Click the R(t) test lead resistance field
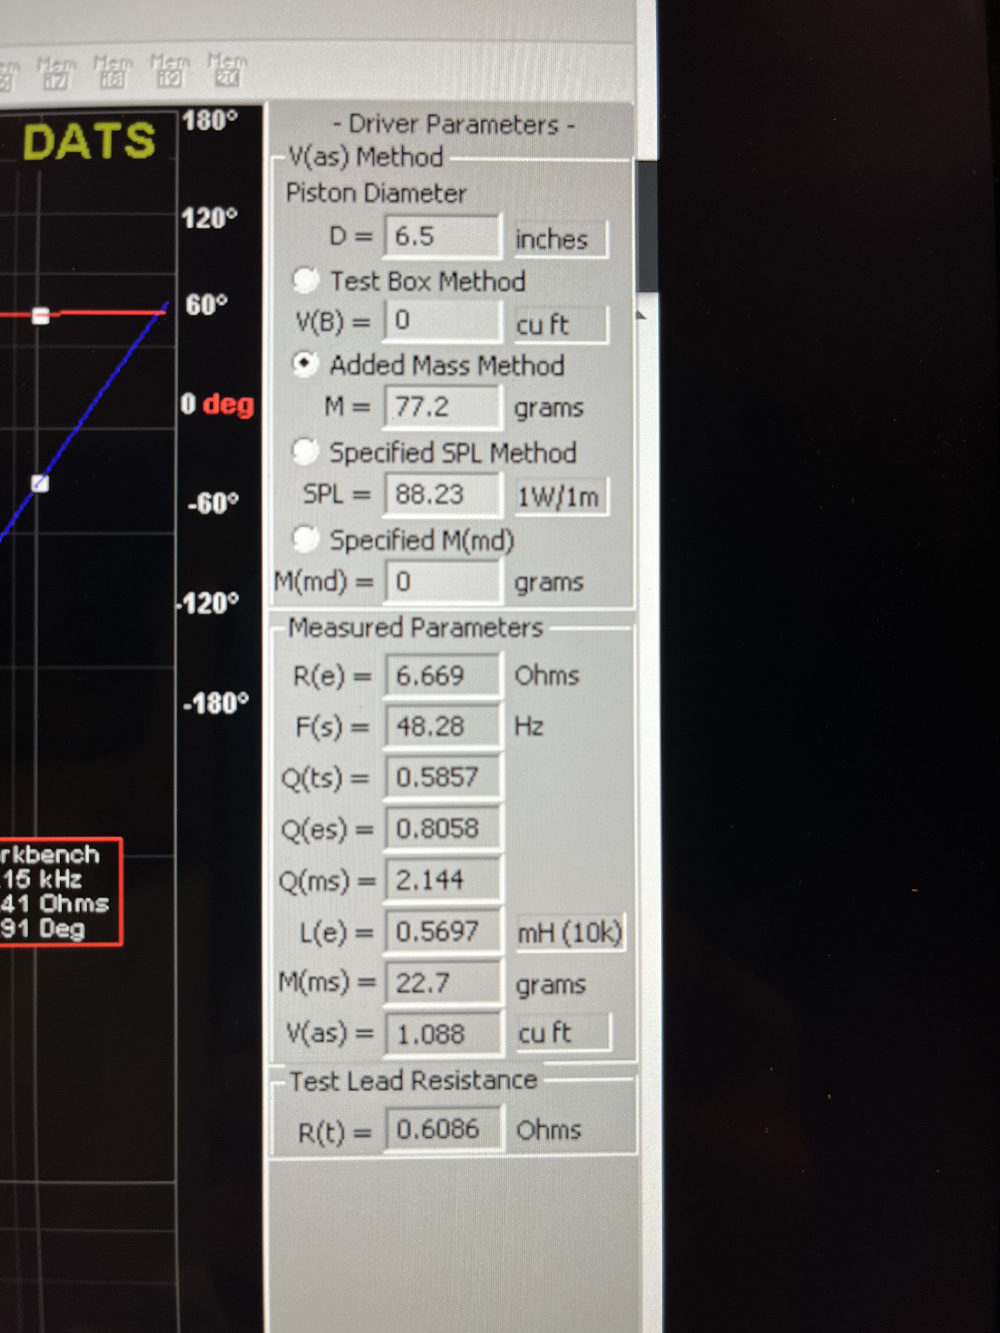The image size is (1000, 1333). 443,1129
